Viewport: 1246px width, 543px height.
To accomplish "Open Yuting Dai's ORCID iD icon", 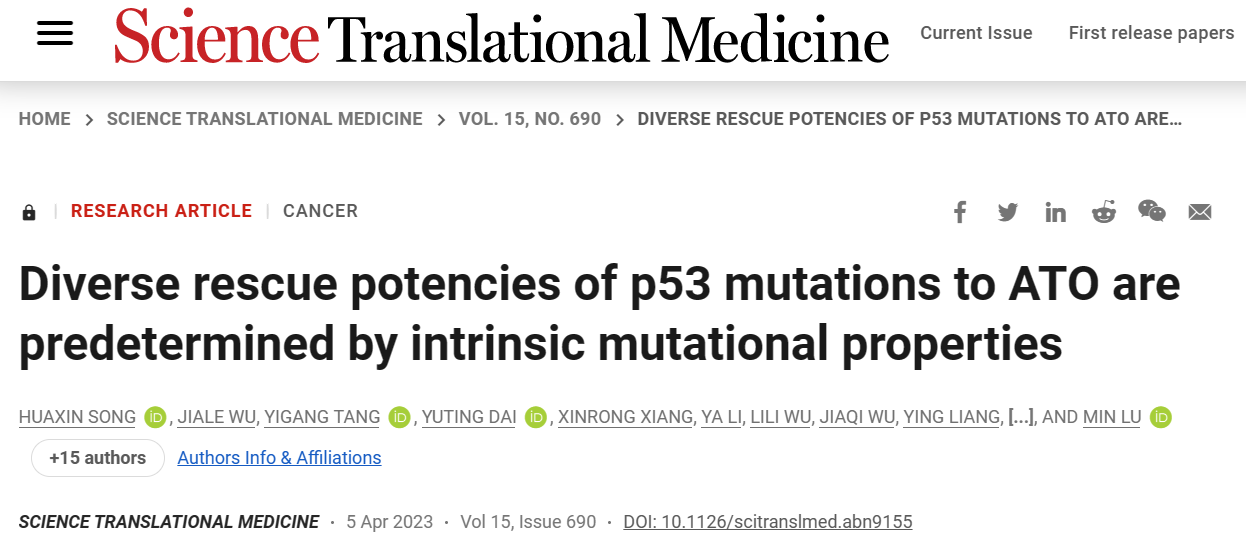I will pyautogui.click(x=536, y=417).
